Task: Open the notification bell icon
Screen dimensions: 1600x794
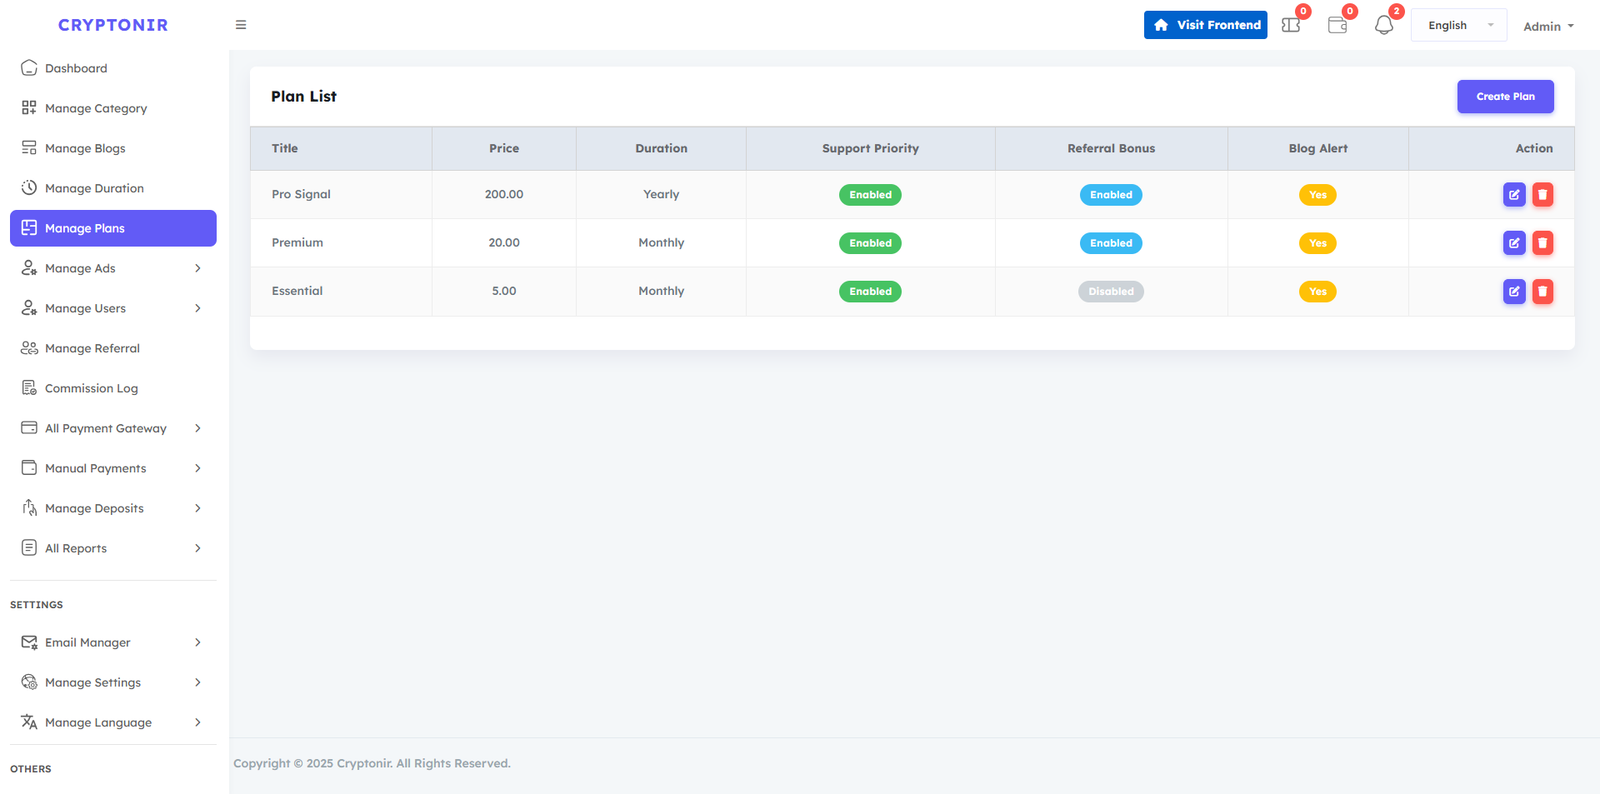Action: coord(1383,26)
